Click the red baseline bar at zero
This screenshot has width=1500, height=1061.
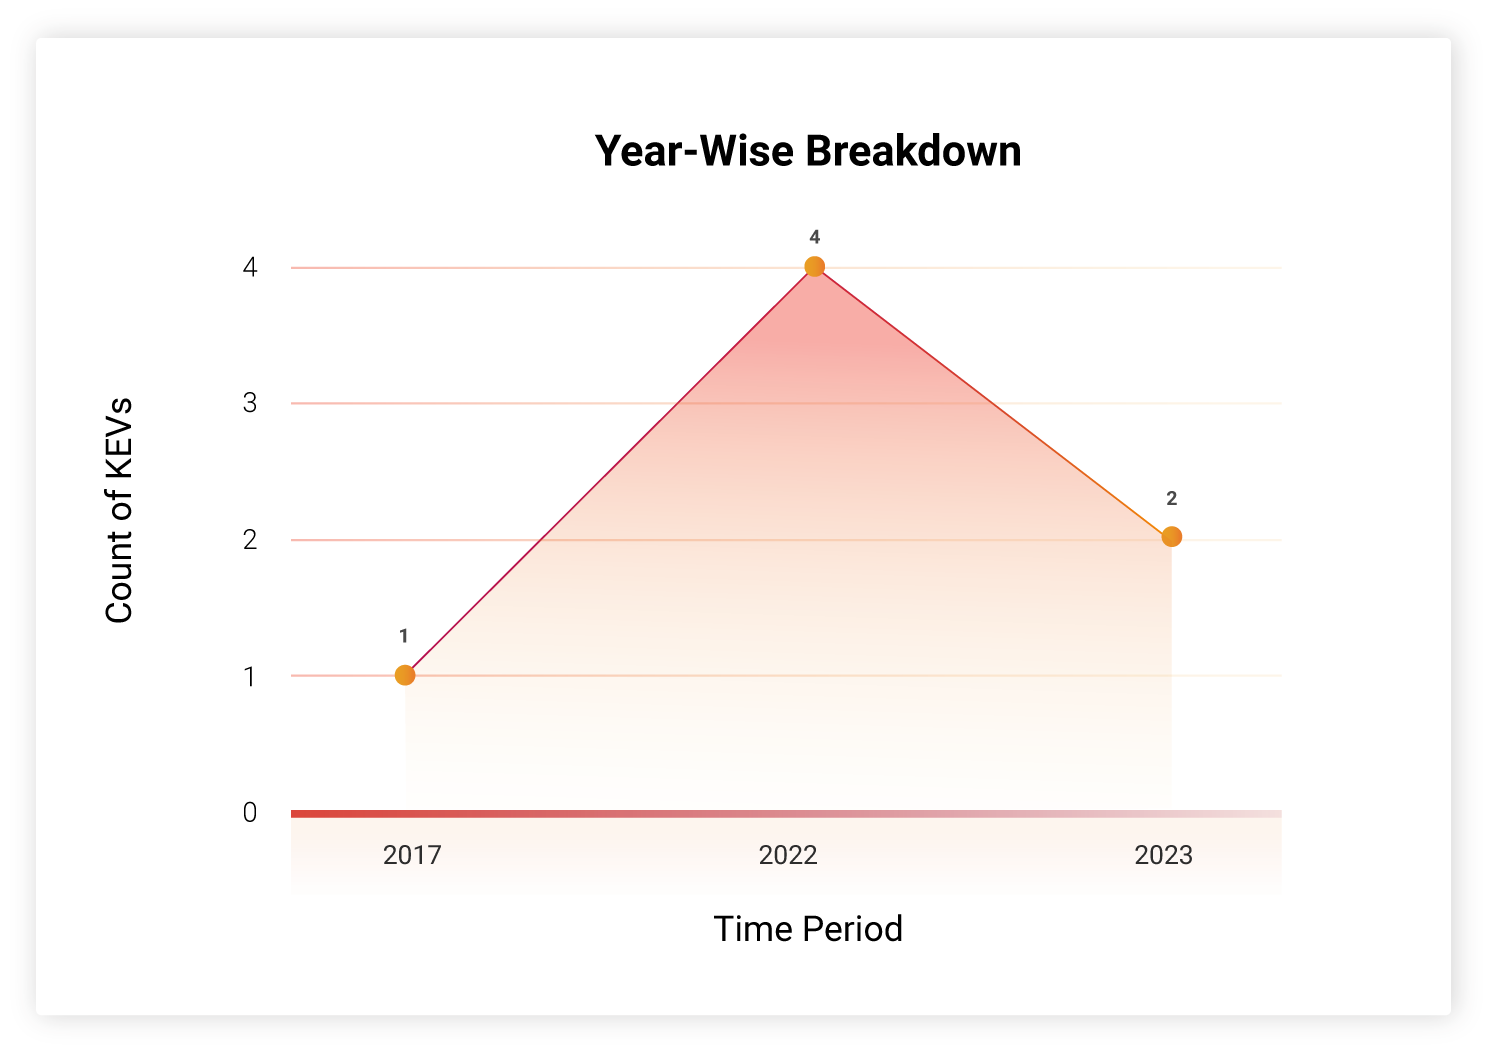click(x=786, y=814)
